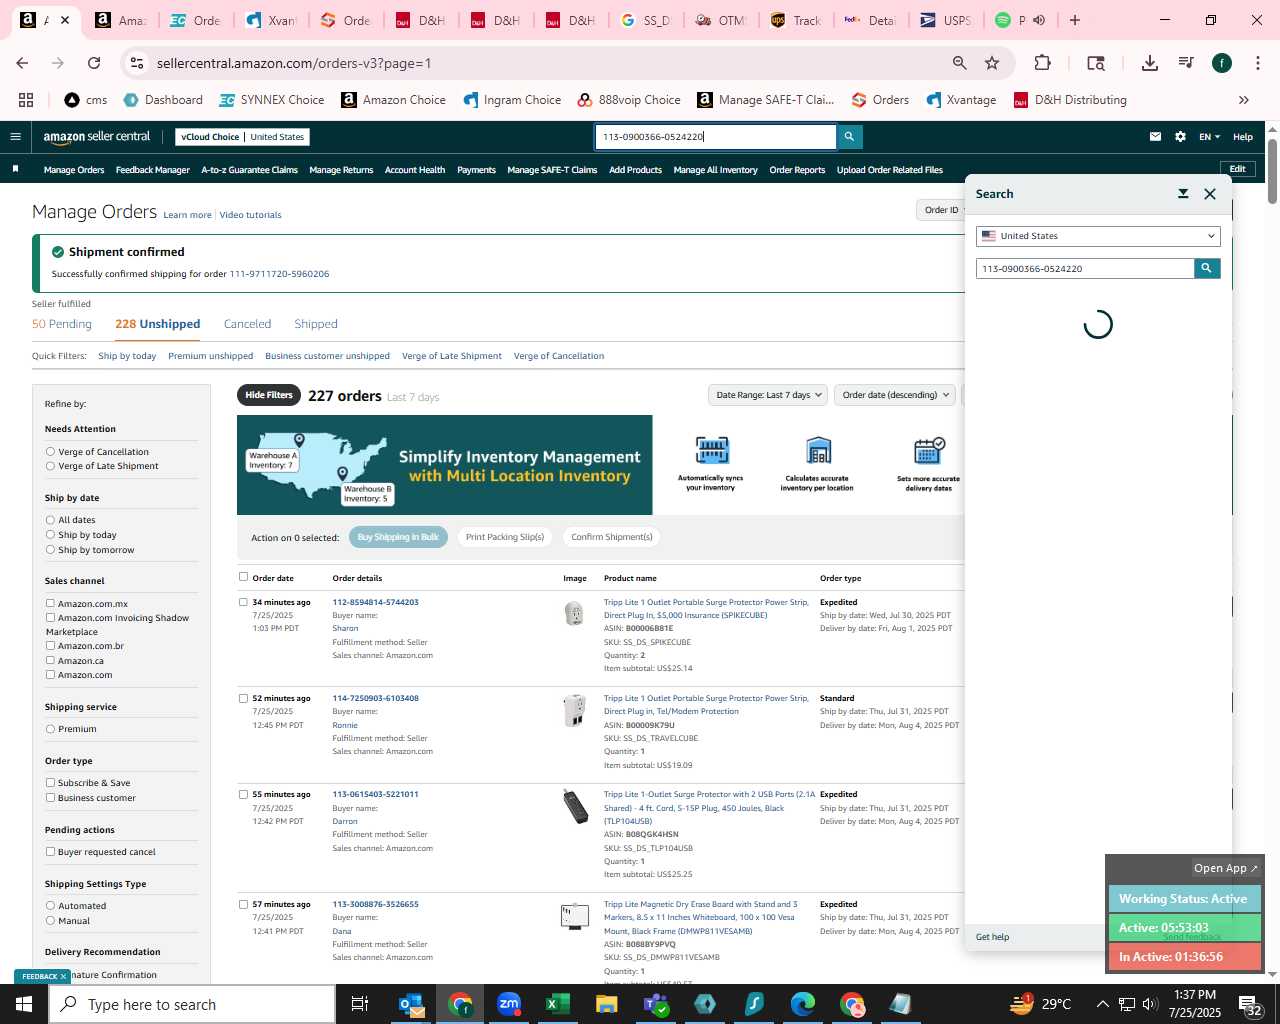Open the Order ID search type dropdown
The height and width of the screenshot is (1024, 1280).
pyautogui.click(x=940, y=210)
